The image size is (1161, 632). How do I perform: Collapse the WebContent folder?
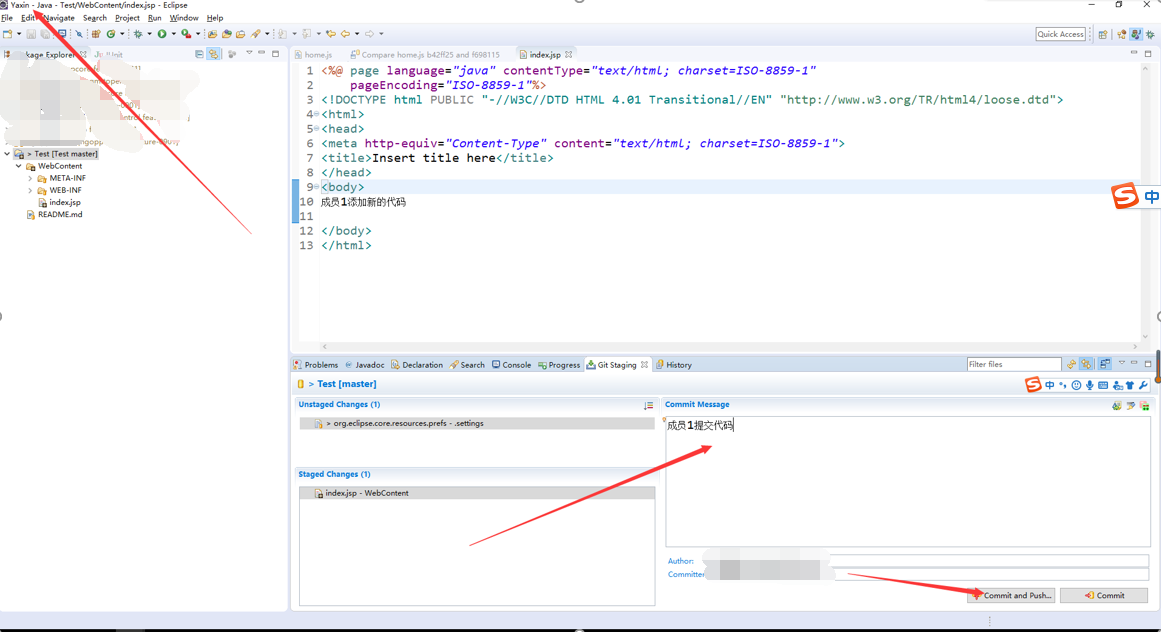pyautogui.click(x=19, y=167)
